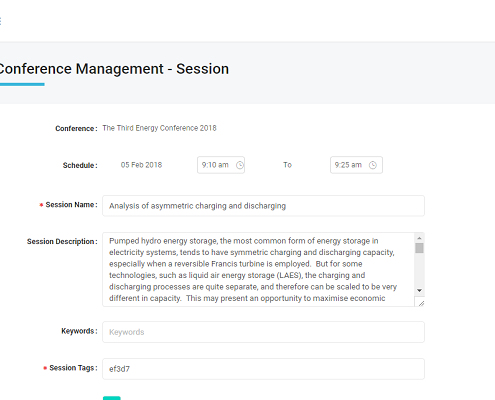Click The Third Energy Conference 2018 text
This screenshot has width=495, height=400.
pos(159,128)
